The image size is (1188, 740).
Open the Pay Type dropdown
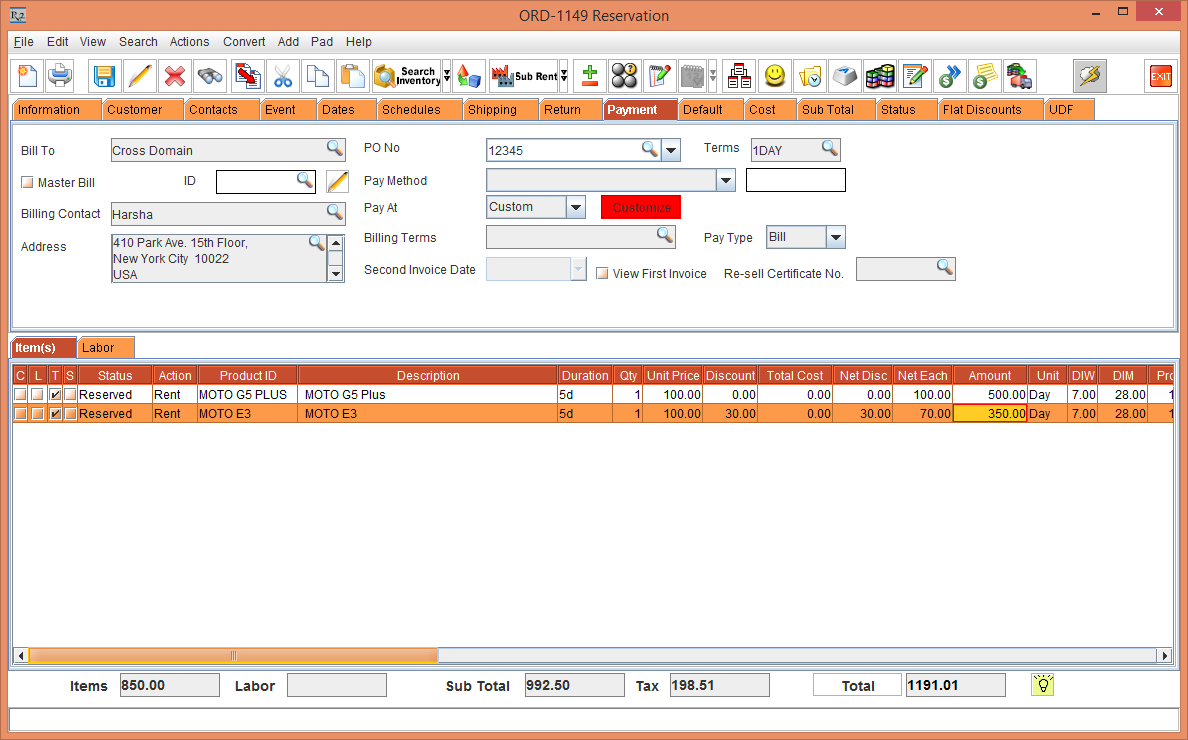[836, 238]
